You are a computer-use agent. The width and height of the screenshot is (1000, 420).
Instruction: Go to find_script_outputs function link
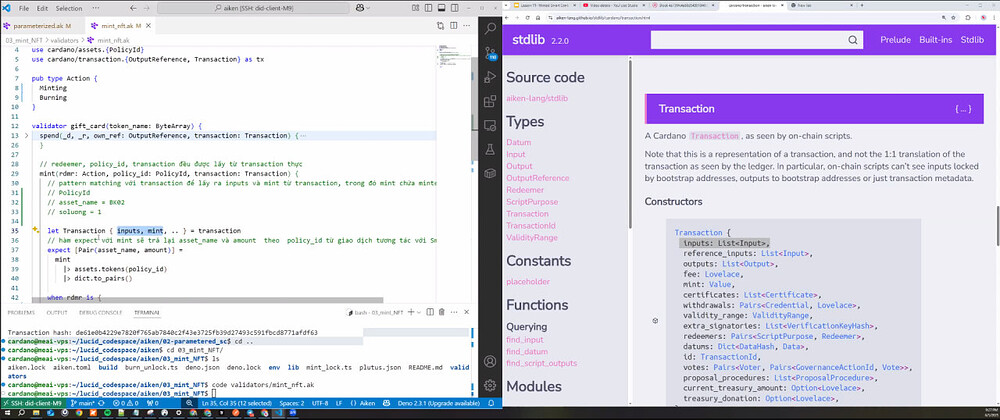(x=541, y=363)
